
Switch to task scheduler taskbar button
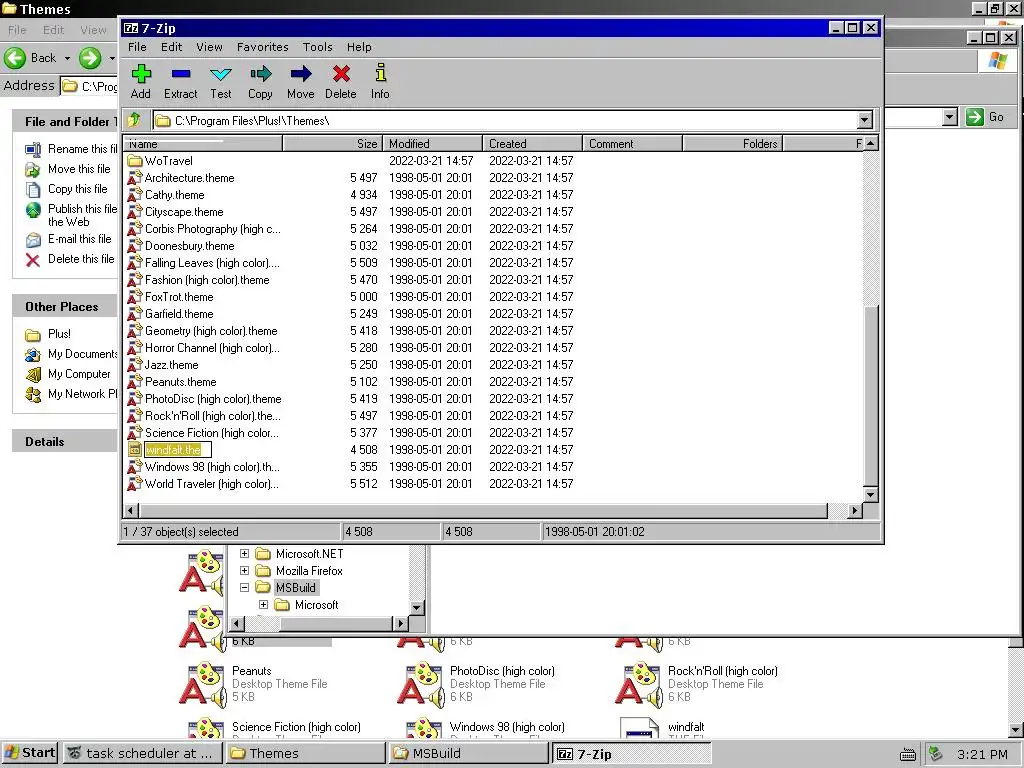[142, 753]
